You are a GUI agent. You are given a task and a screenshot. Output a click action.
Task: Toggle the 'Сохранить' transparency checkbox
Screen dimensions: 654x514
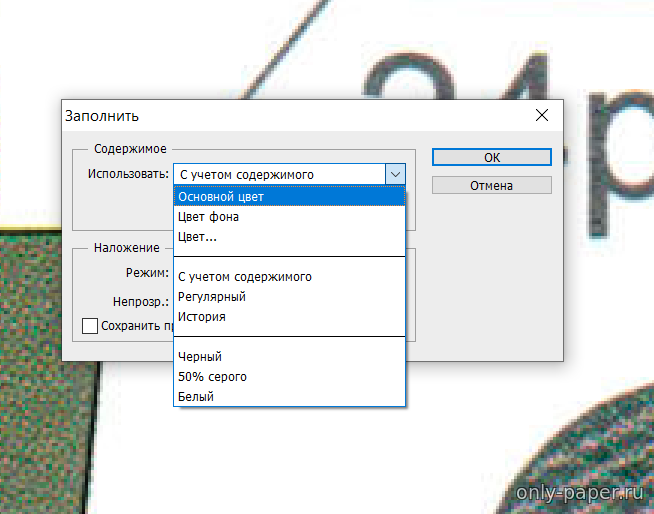click(90, 325)
